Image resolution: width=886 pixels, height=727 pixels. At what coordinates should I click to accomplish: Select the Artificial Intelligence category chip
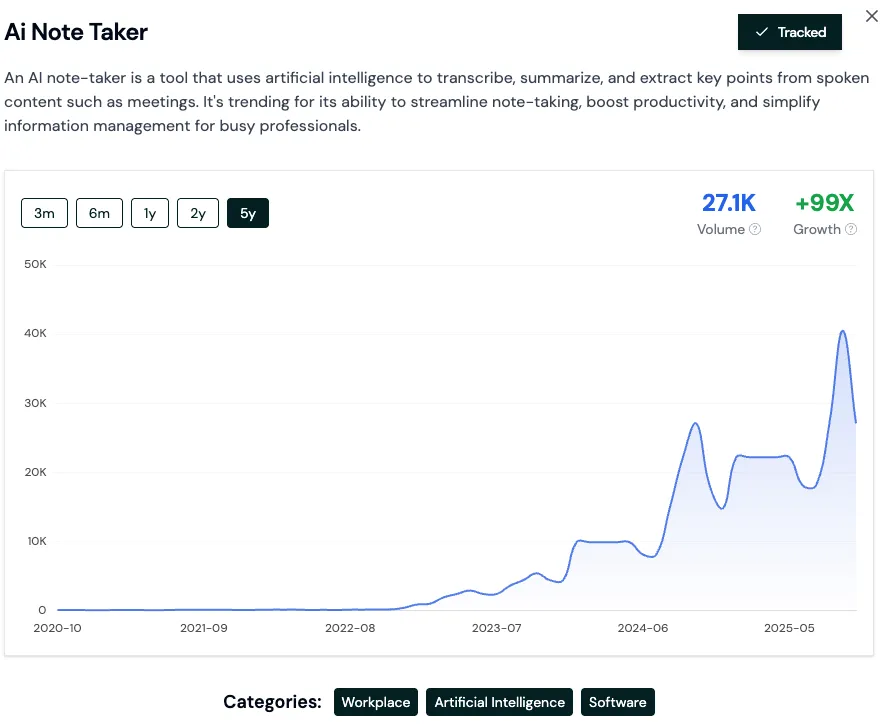tap(499, 701)
